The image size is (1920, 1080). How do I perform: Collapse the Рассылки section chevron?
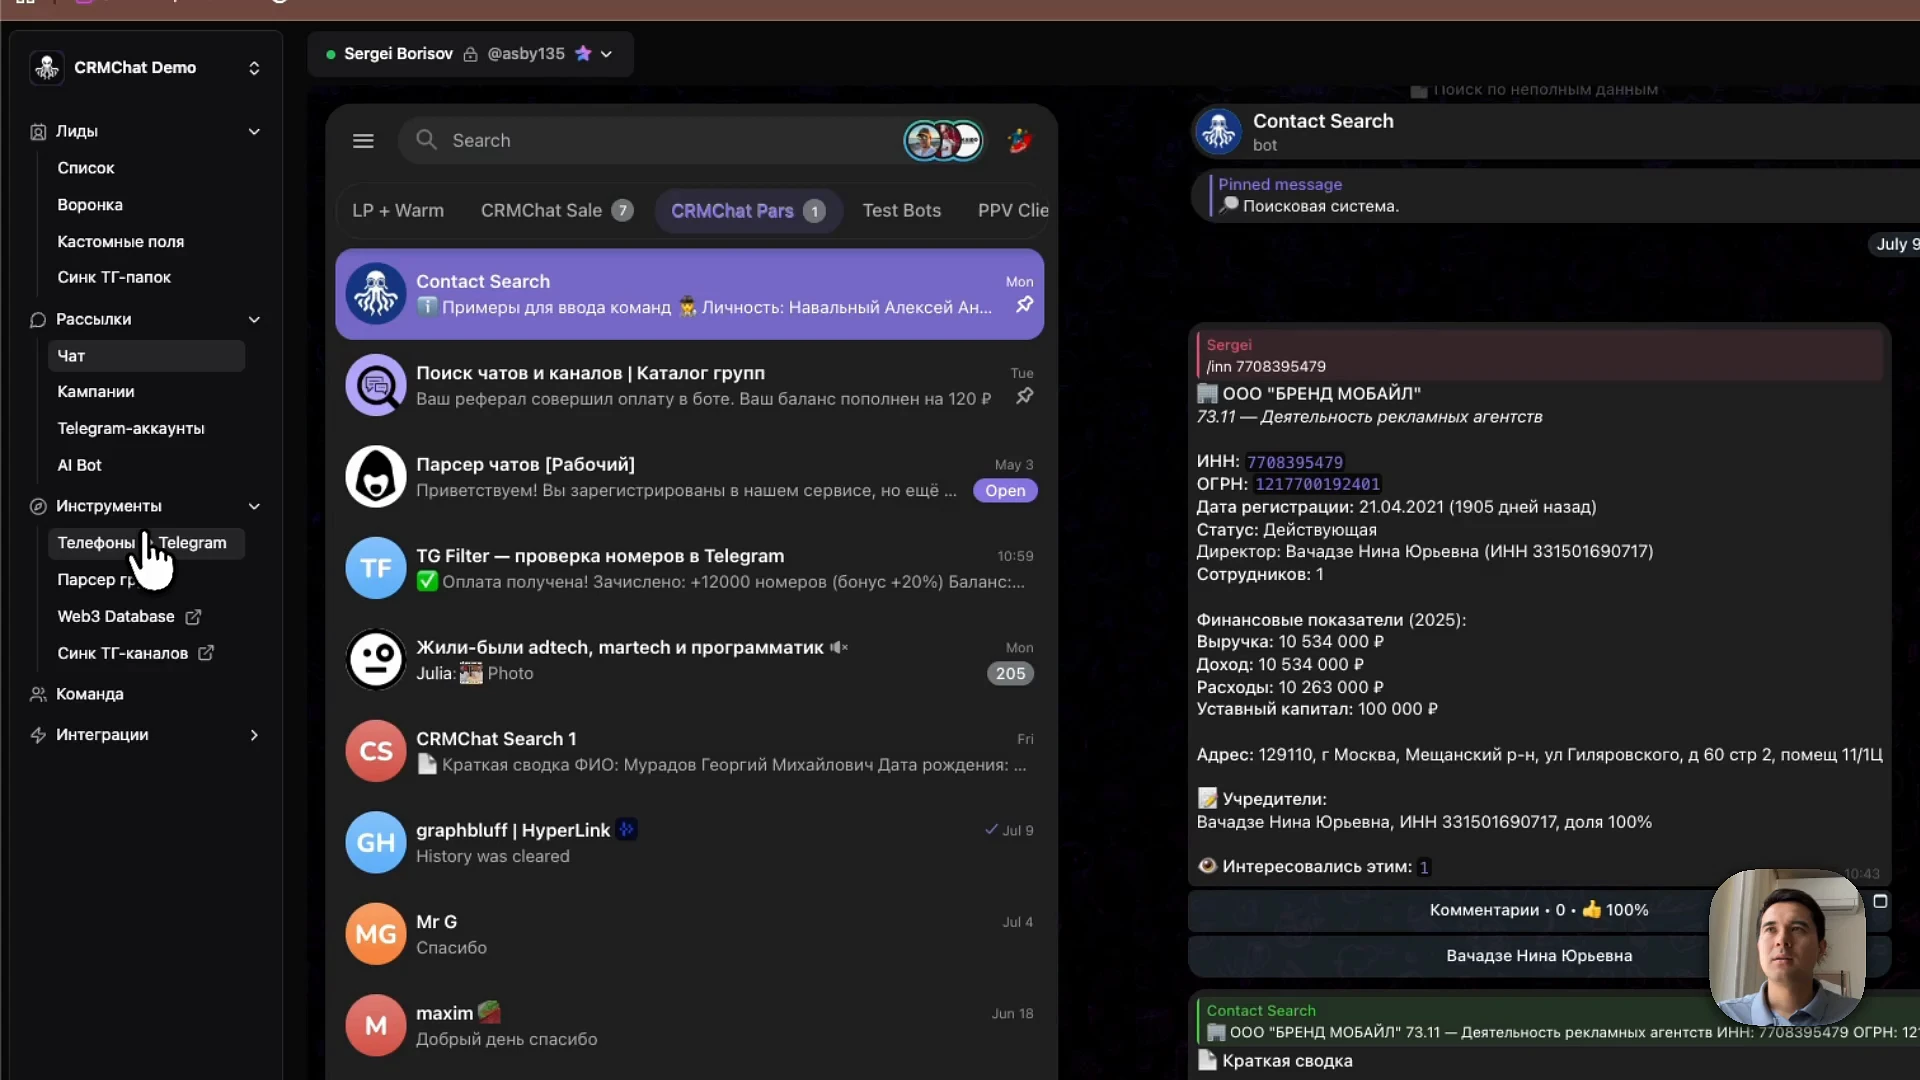tap(254, 320)
